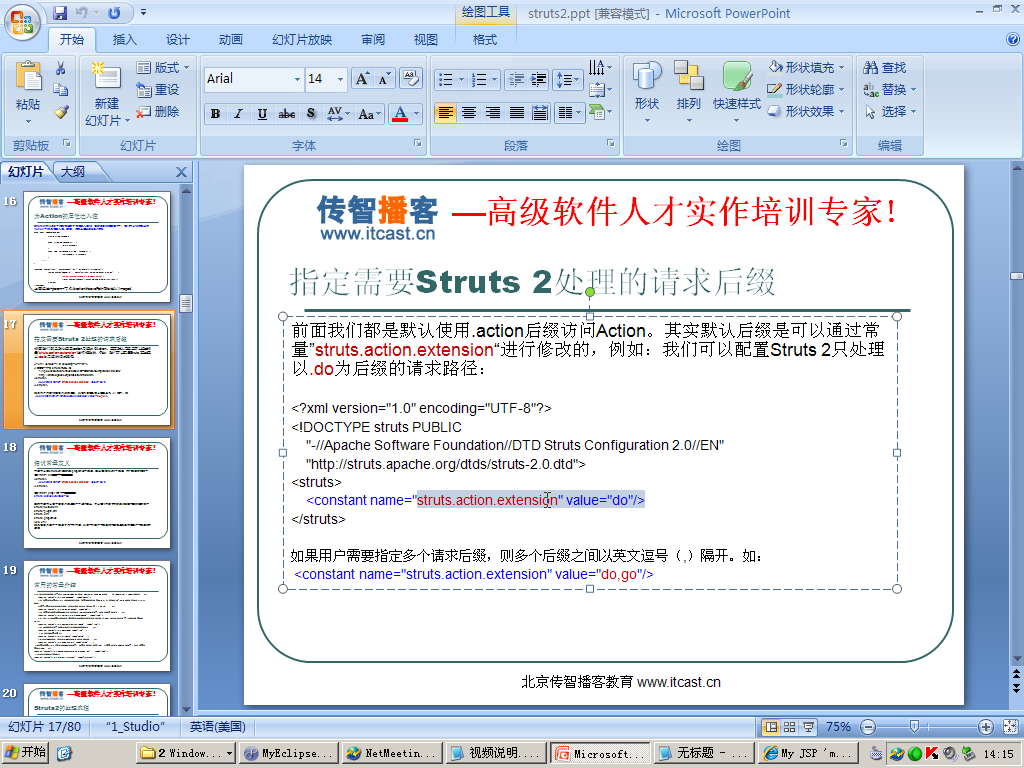Open the Shapes (形状) gallery
1024x768 pixels.
click(647, 93)
